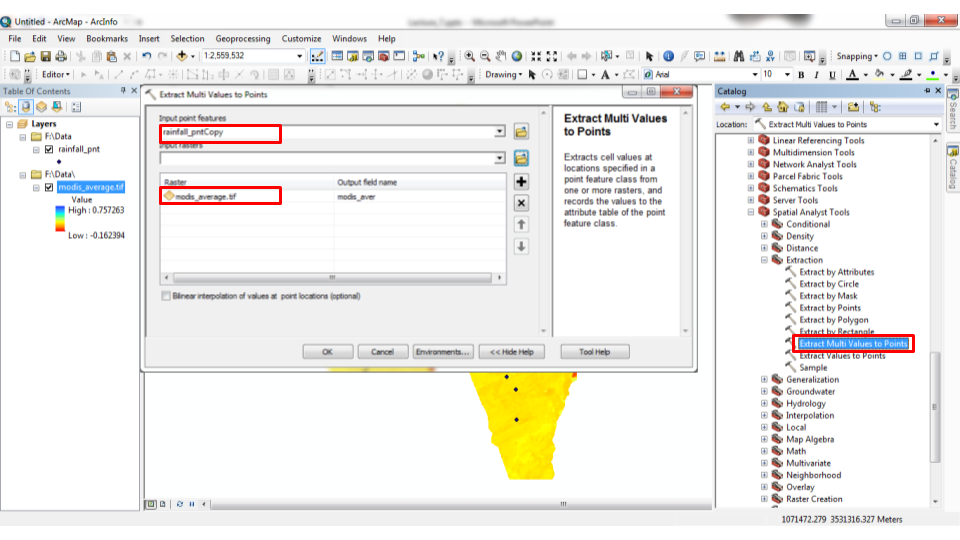Click the Add Data toolbar icon

point(182,56)
